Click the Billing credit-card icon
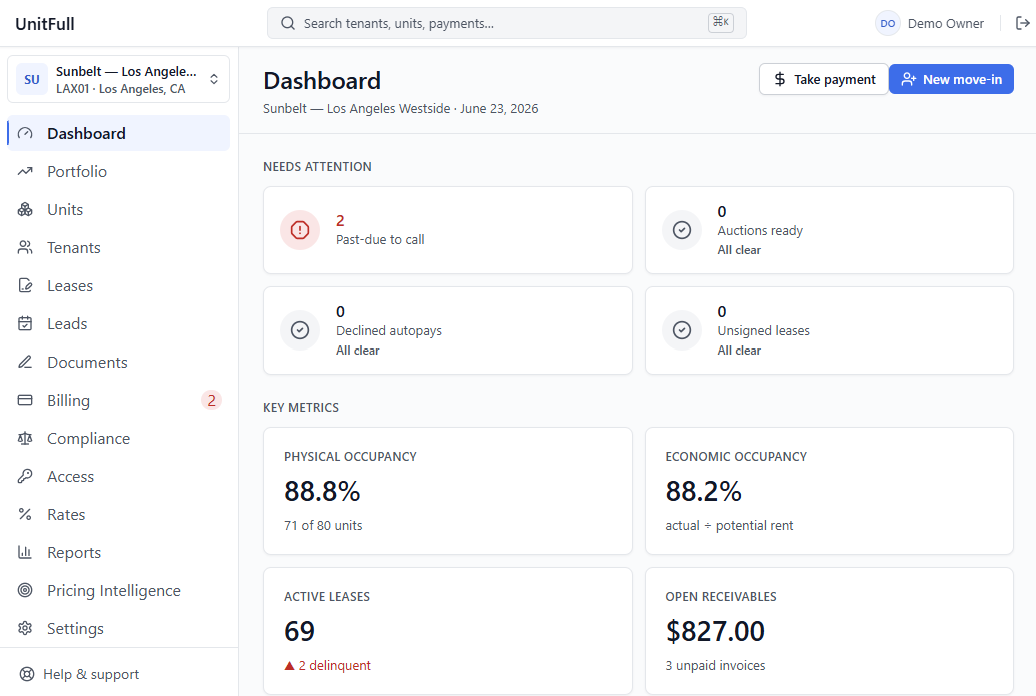 pyautogui.click(x=25, y=401)
